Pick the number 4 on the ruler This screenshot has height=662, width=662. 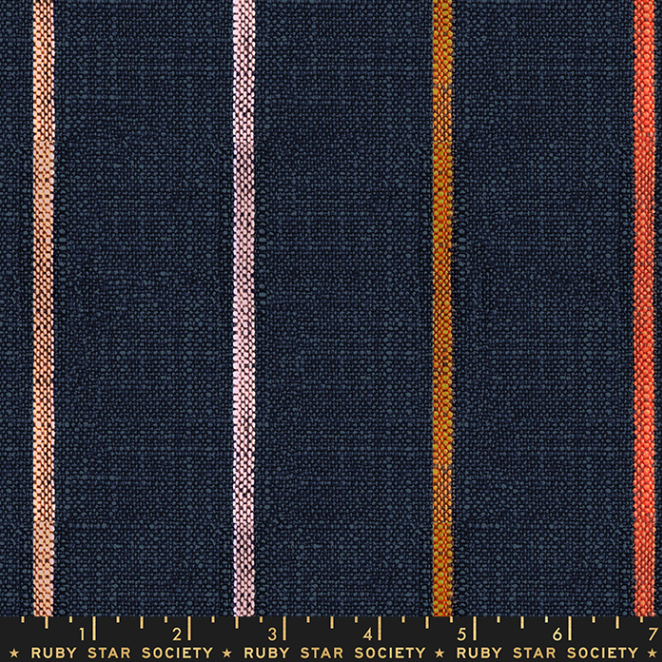click(367, 633)
